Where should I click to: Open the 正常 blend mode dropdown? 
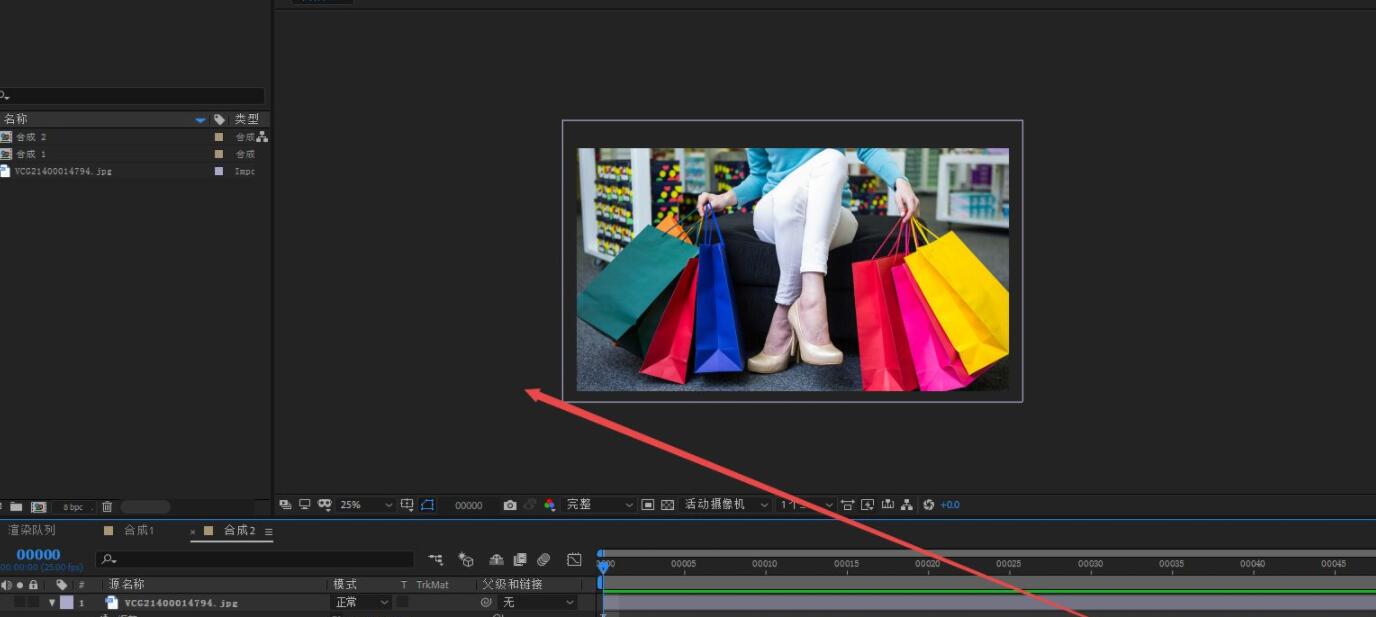(365, 602)
